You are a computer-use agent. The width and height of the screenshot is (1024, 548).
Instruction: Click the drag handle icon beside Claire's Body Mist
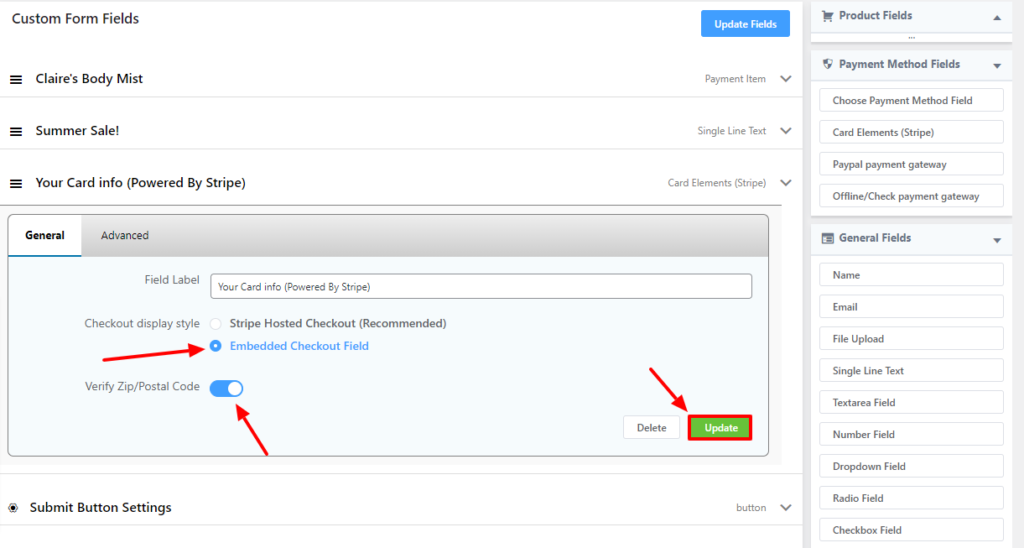click(x=16, y=79)
